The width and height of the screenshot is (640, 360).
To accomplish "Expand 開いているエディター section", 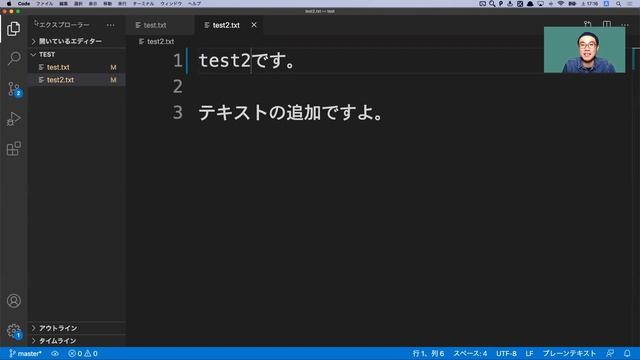I will coord(77,41).
